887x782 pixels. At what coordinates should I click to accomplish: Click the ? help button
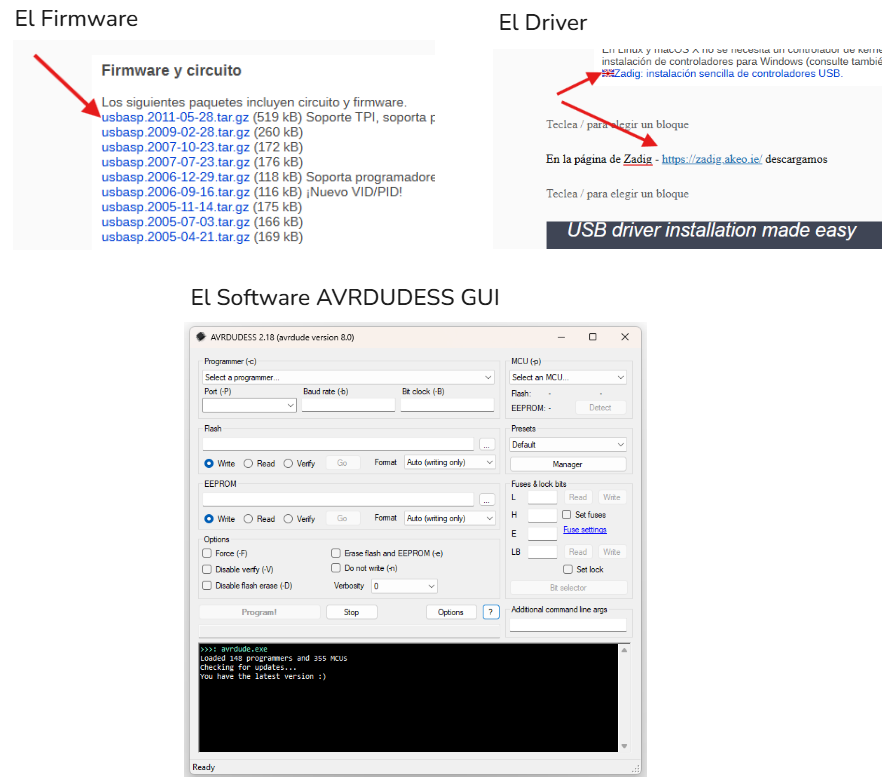point(491,612)
